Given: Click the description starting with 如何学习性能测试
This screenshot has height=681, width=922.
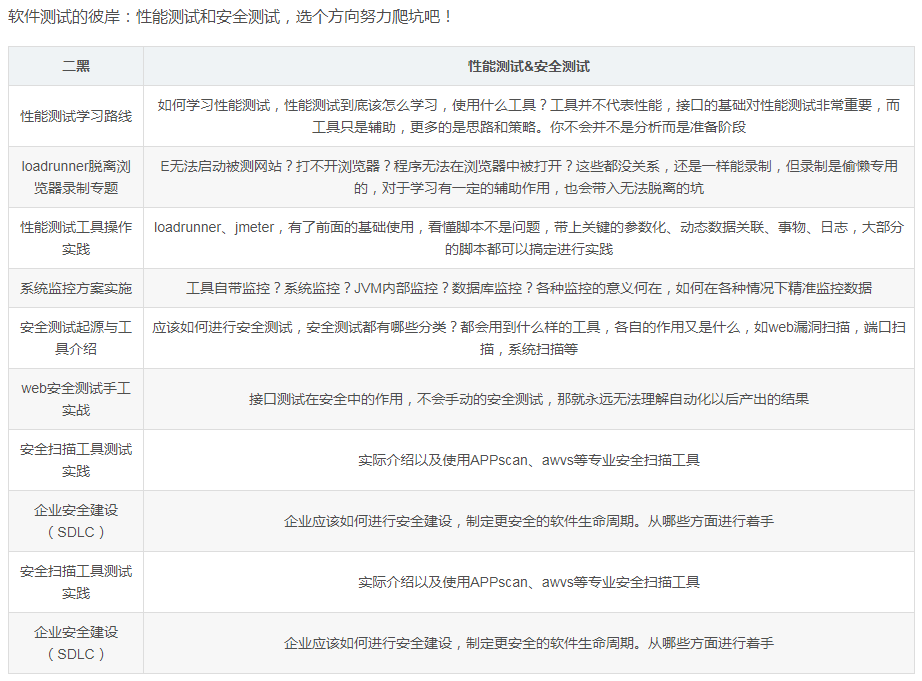Looking at the screenshot, I should [x=529, y=116].
